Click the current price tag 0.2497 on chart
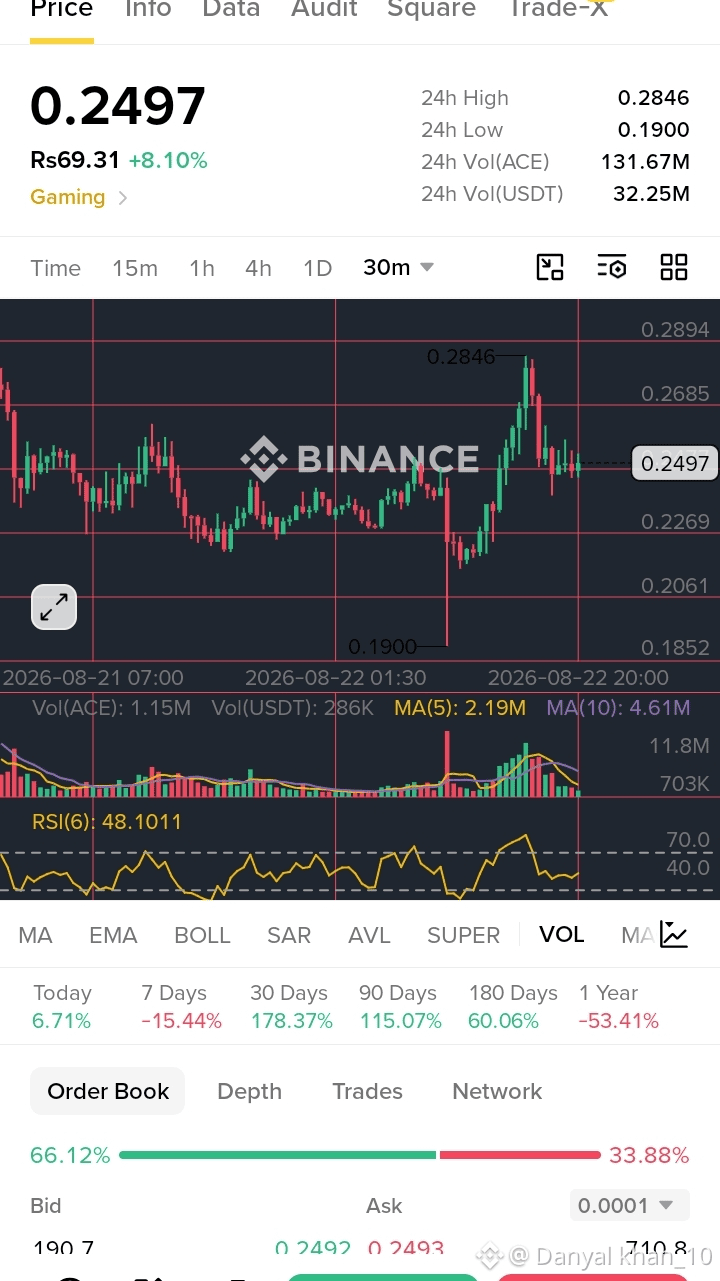Image resolution: width=720 pixels, height=1281 pixels. (x=675, y=463)
